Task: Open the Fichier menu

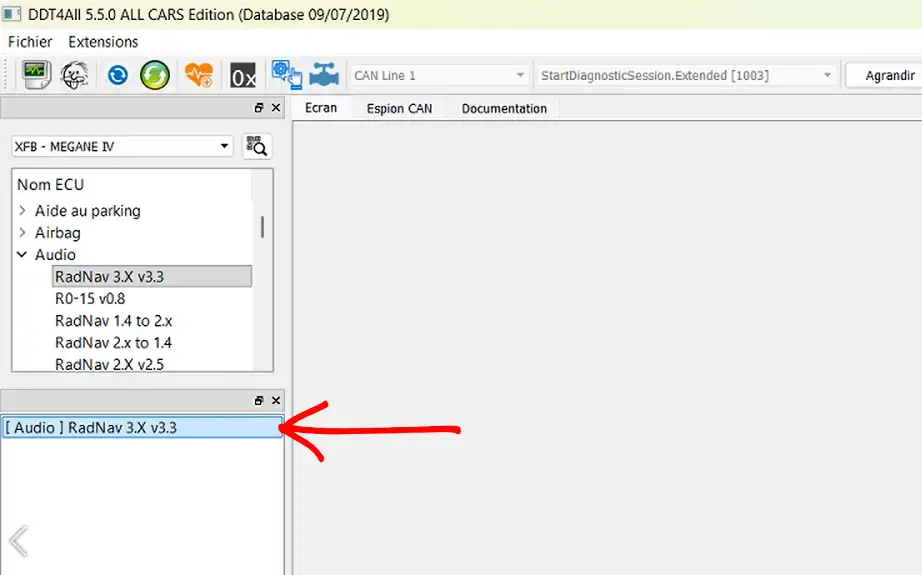Action: [x=30, y=42]
